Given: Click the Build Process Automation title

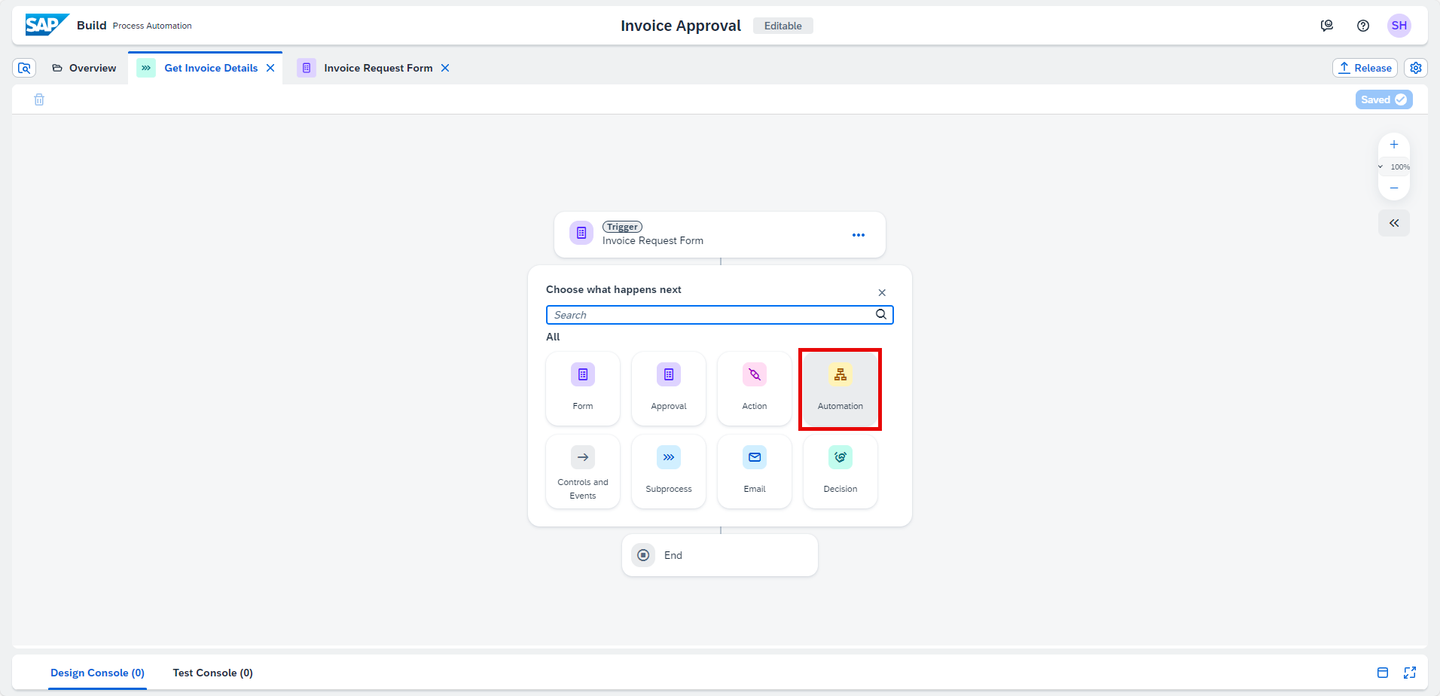Looking at the screenshot, I should click(x=134, y=26).
